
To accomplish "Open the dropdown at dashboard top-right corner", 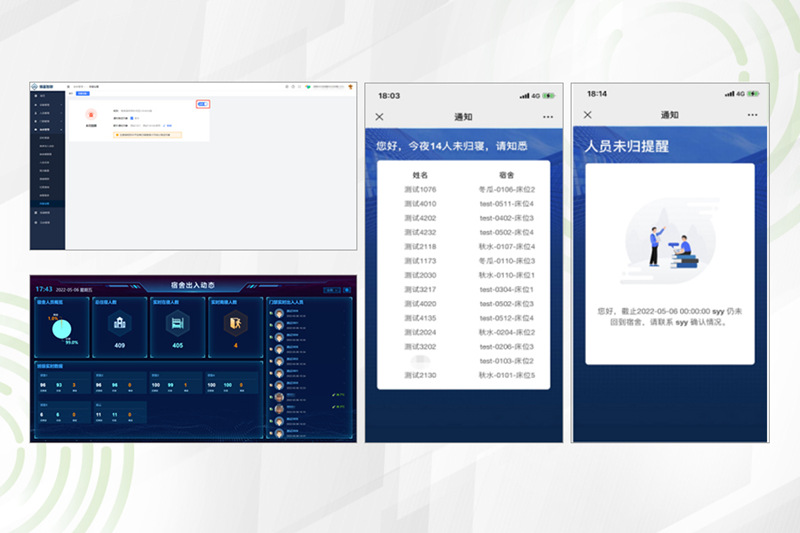I will [332, 290].
